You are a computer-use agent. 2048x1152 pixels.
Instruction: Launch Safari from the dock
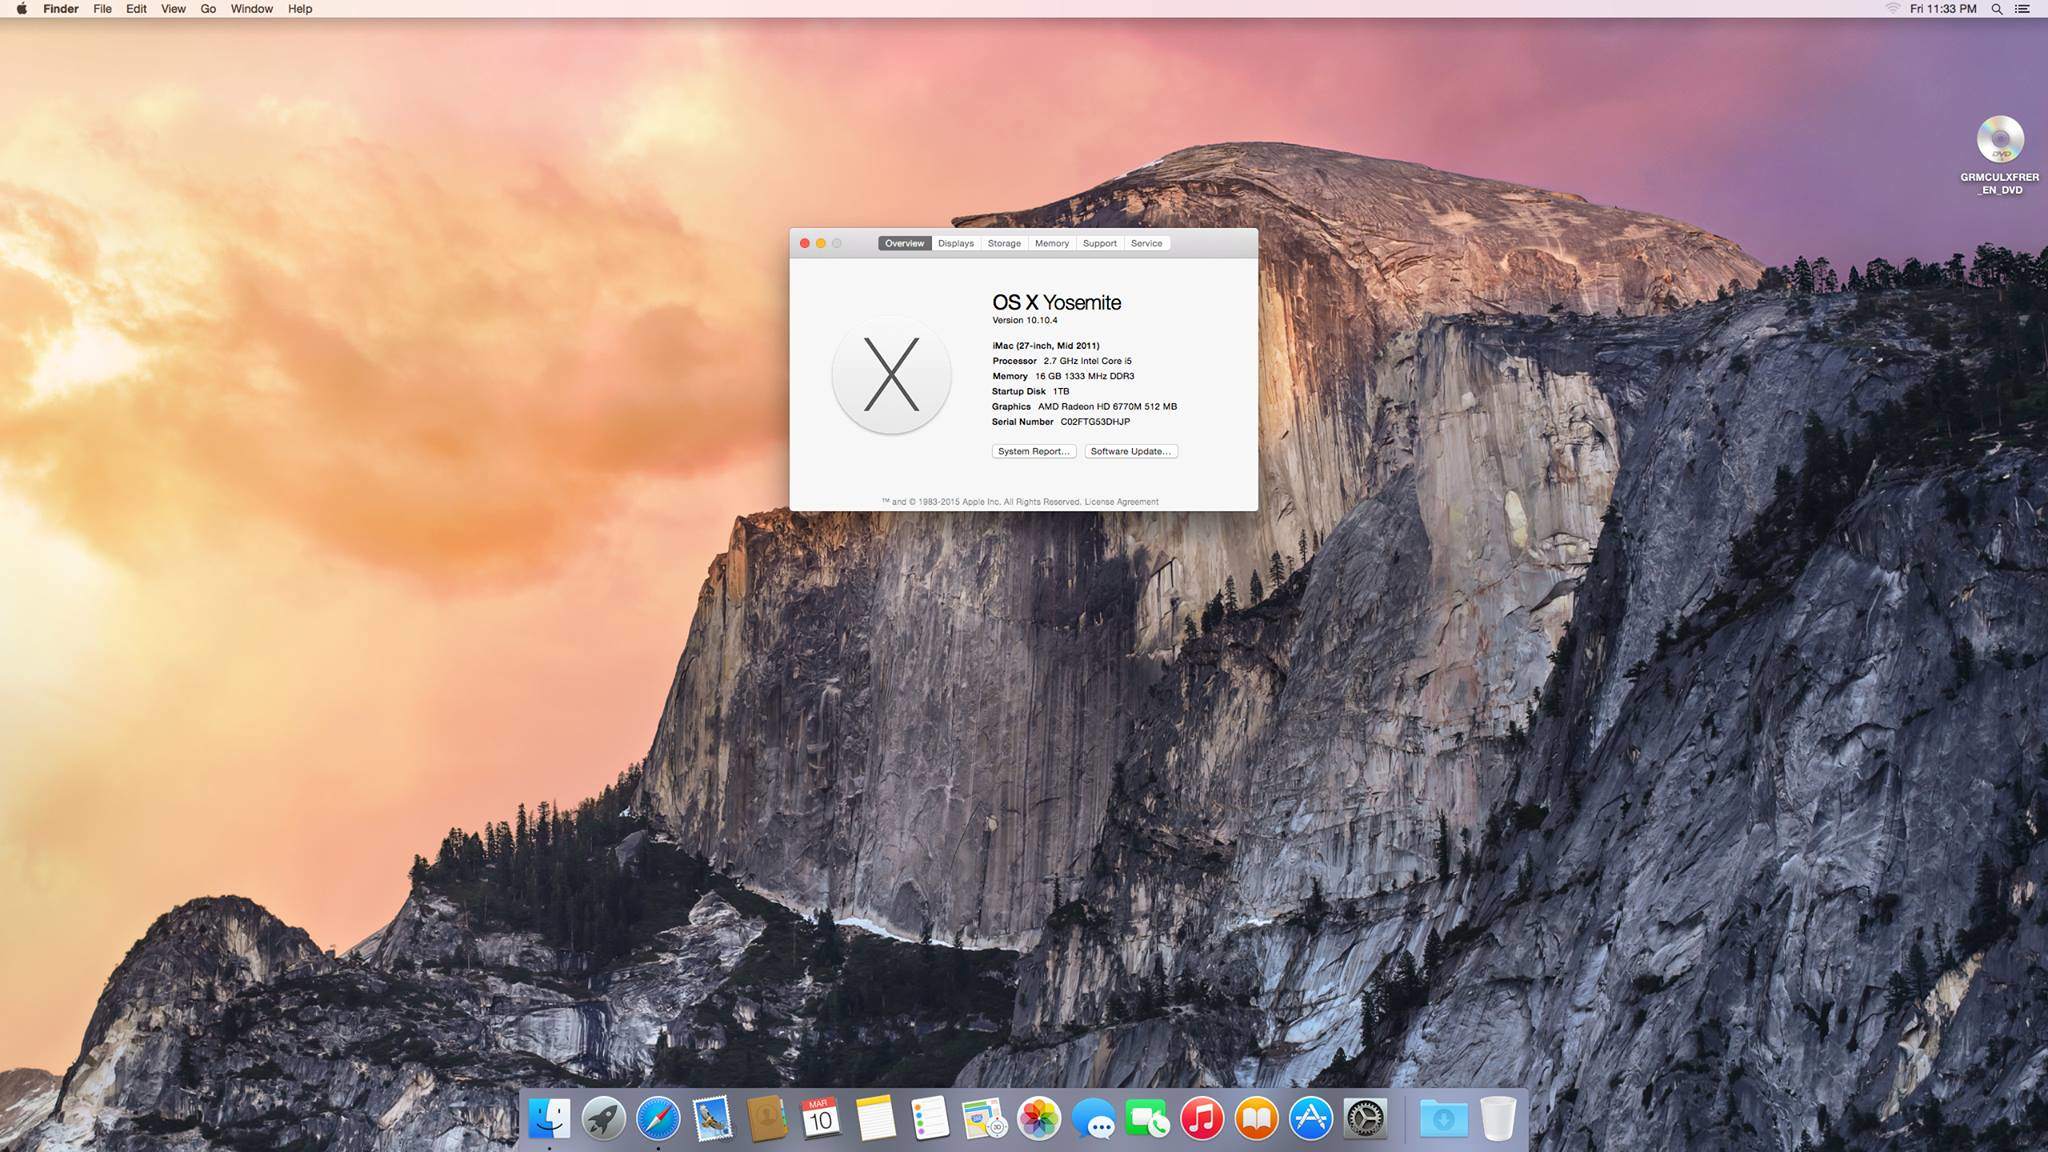(x=658, y=1119)
